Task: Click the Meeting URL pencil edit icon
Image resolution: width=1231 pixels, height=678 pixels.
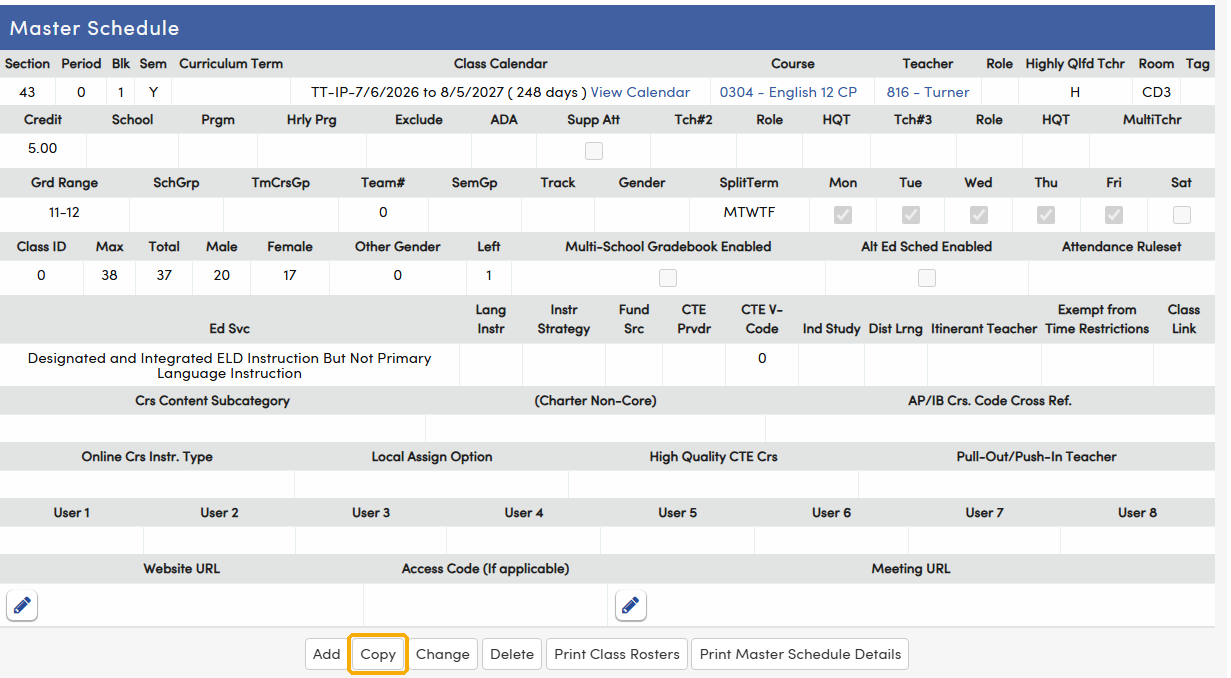Action: click(x=630, y=605)
